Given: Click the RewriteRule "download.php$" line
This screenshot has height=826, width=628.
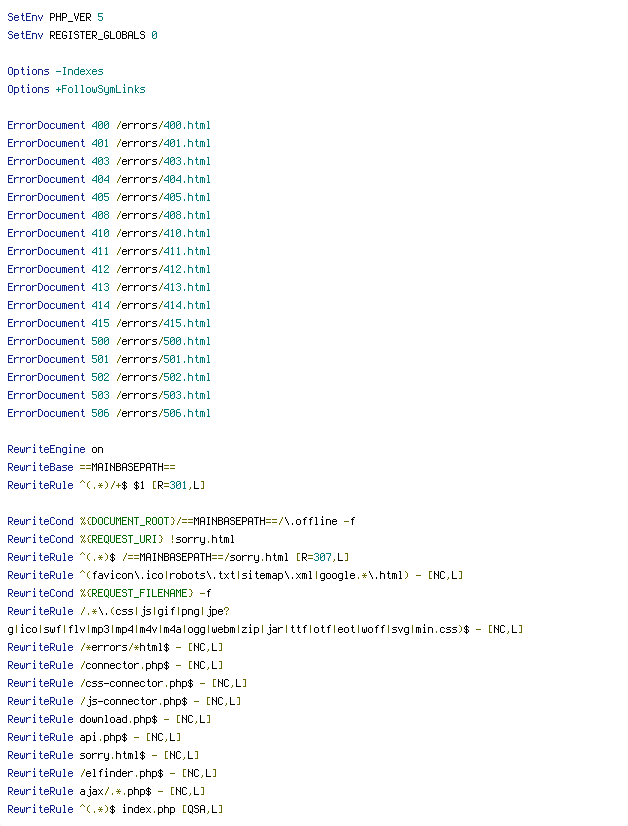Looking at the screenshot, I should click(x=109, y=719).
